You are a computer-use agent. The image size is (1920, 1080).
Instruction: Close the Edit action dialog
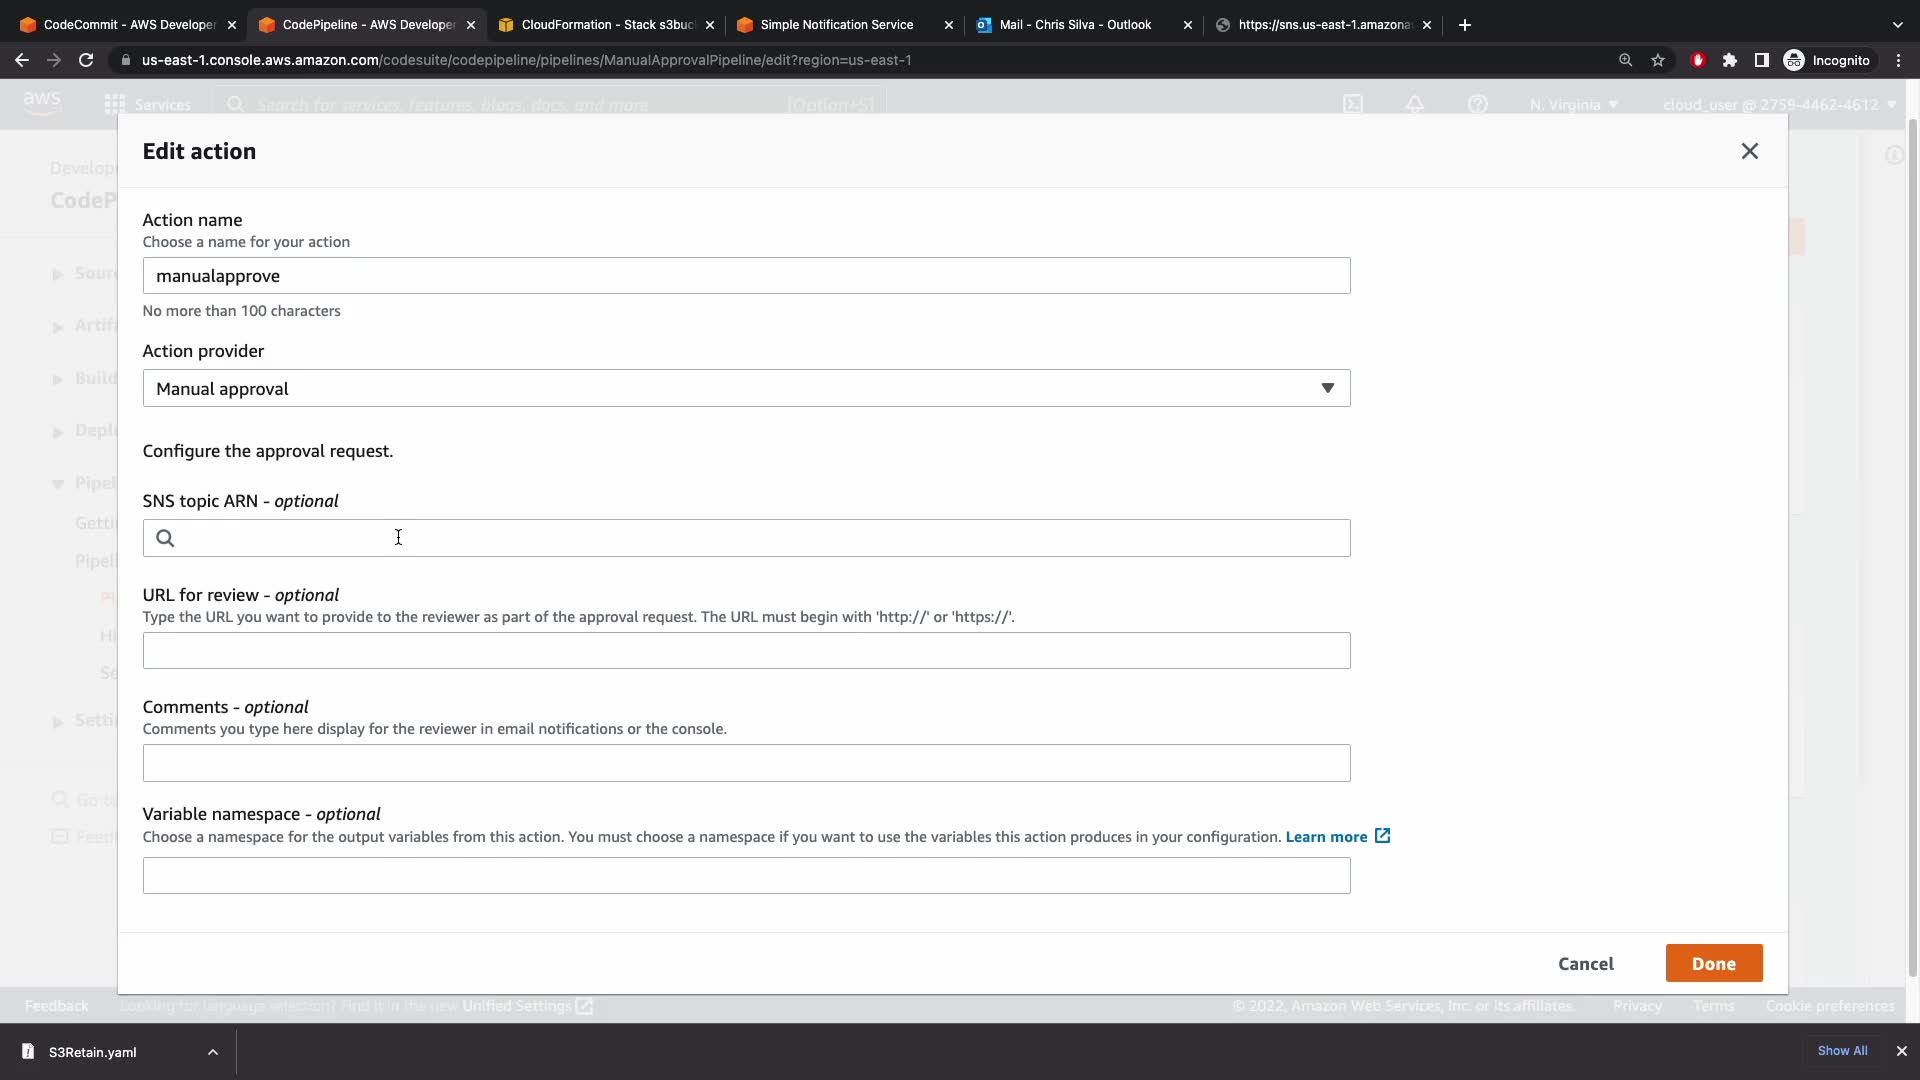pos(1749,151)
